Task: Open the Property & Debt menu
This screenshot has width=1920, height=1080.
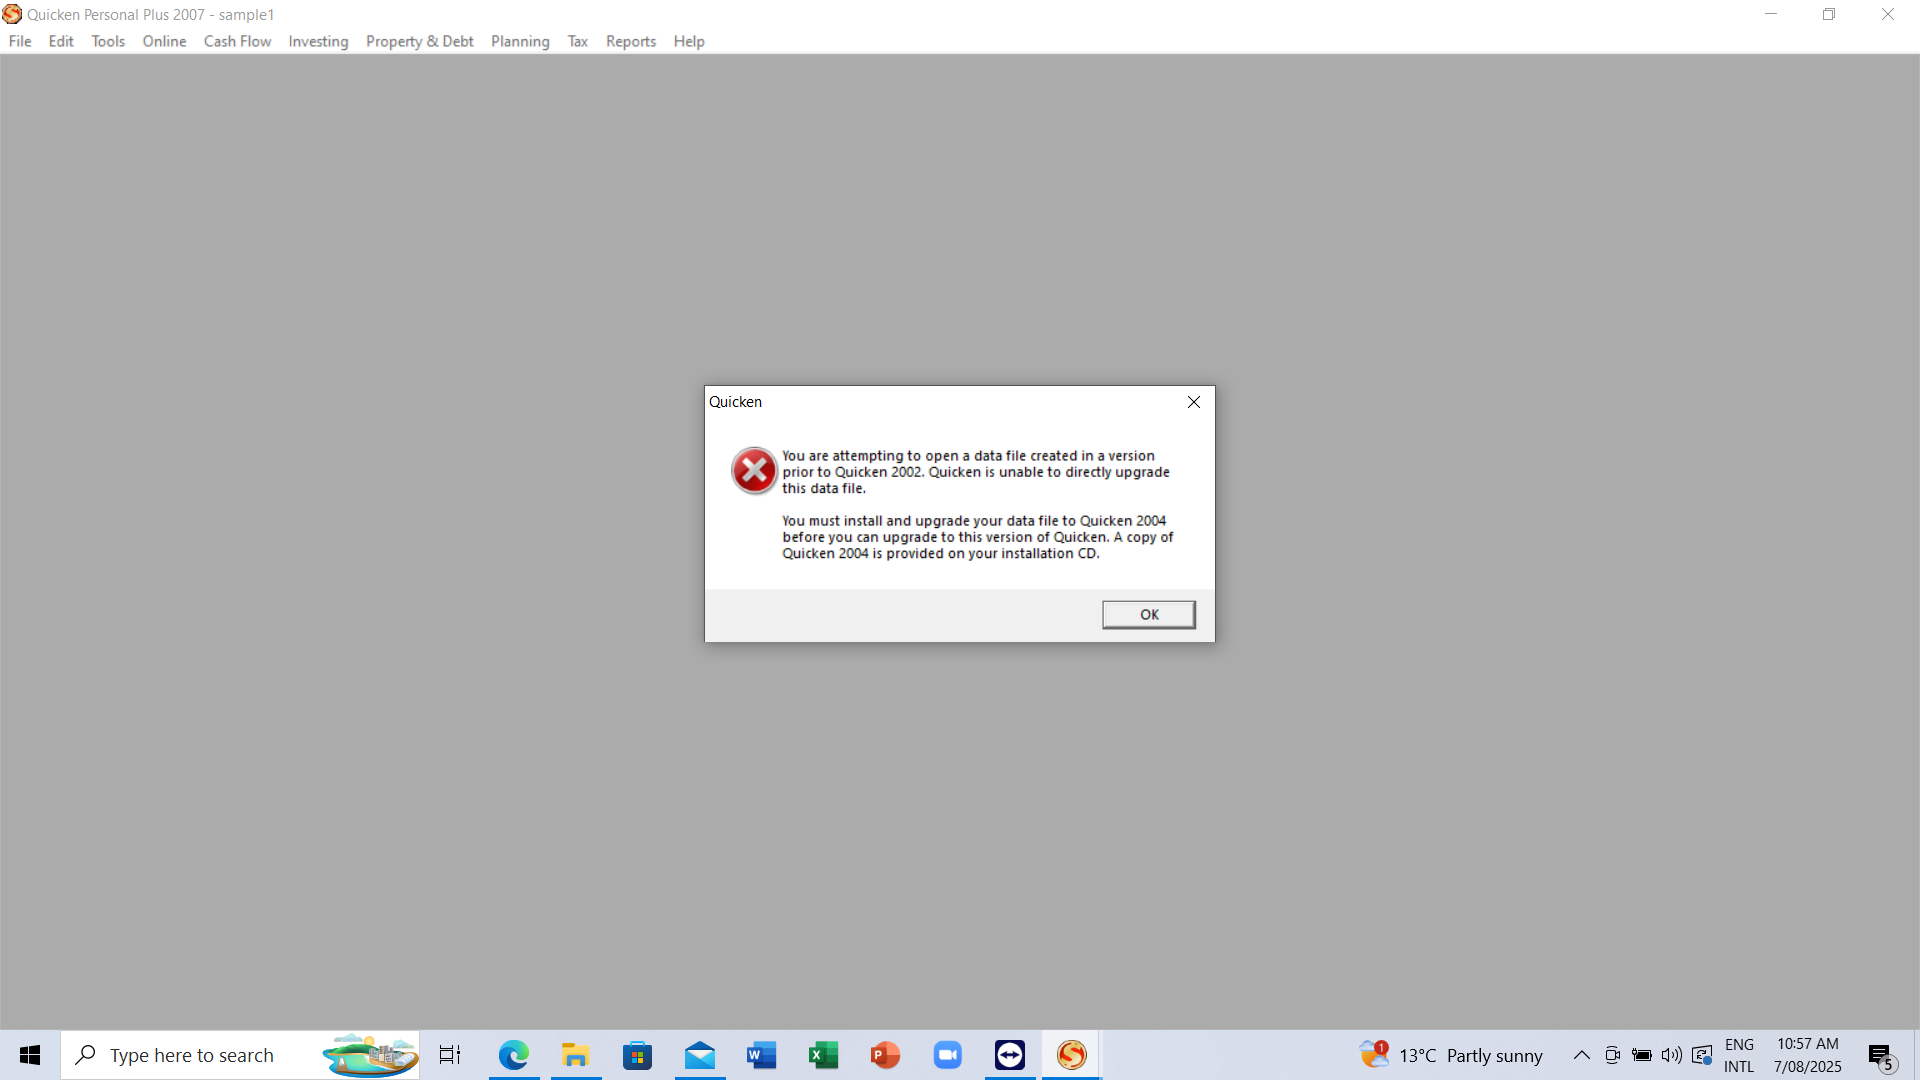Action: pos(419,41)
